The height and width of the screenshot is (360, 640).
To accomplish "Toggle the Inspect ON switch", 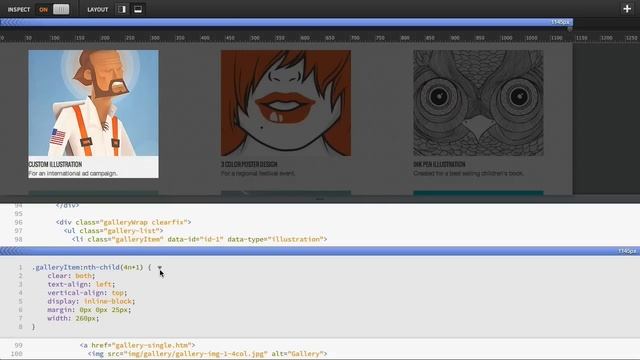I will 53,9.
